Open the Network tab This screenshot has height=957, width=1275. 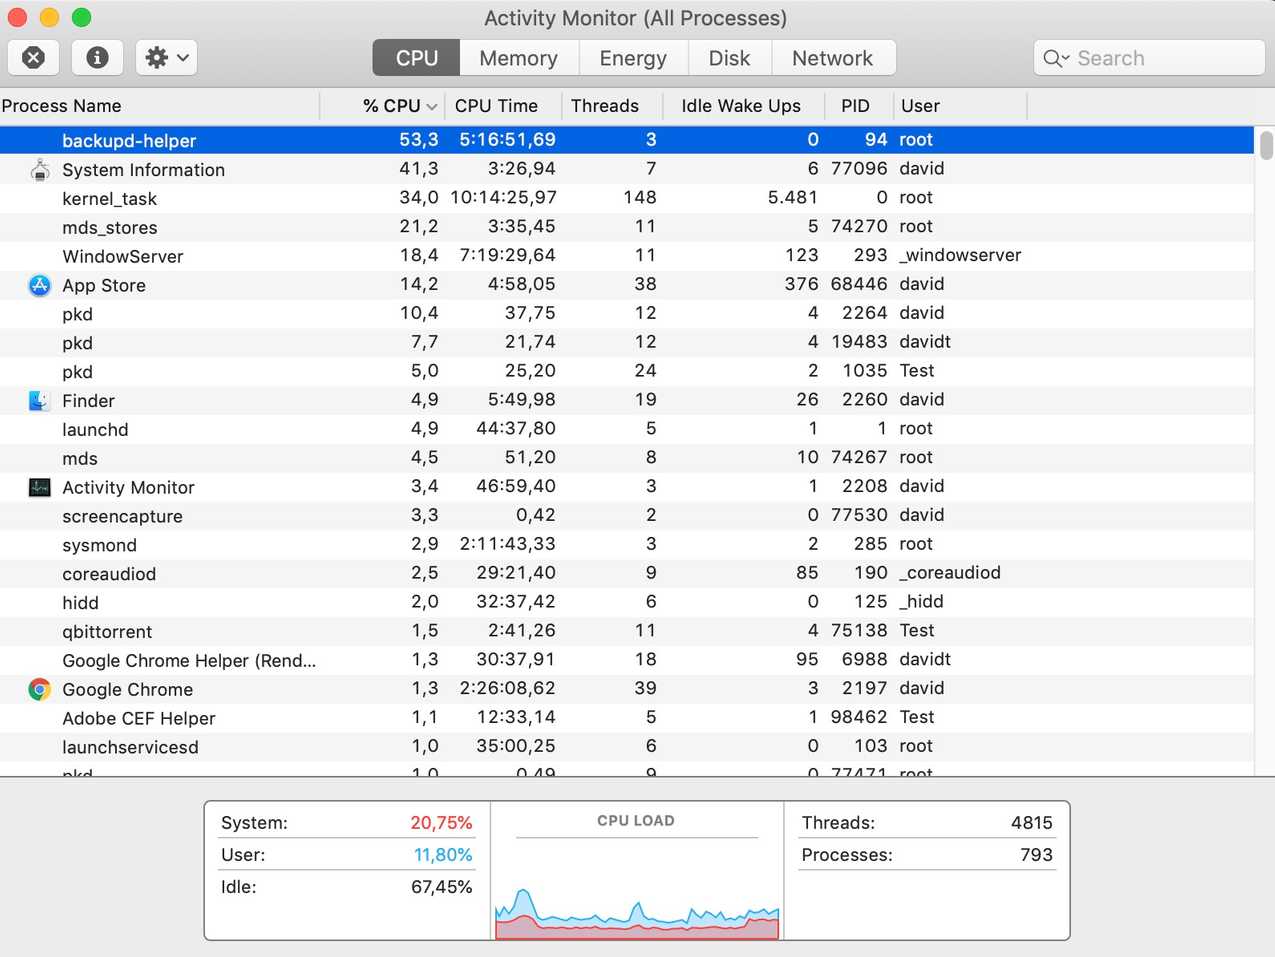pyautogui.click(x=833, y=57)
